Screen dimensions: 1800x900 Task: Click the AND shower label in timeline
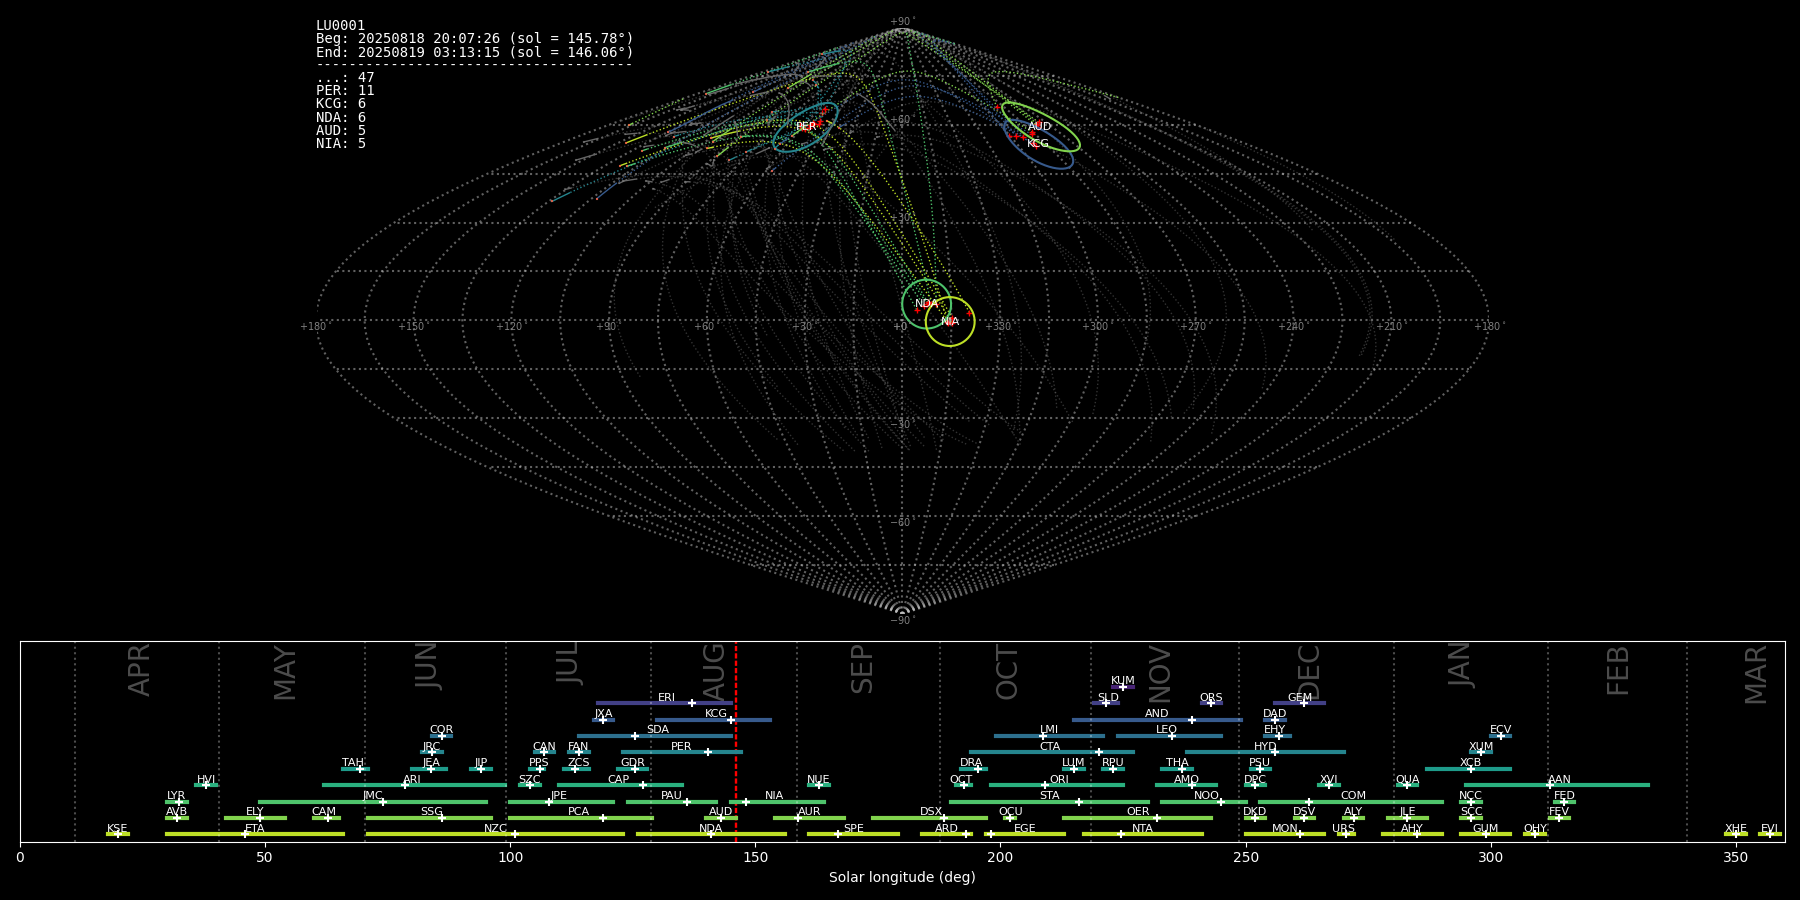coord(1157,714)
